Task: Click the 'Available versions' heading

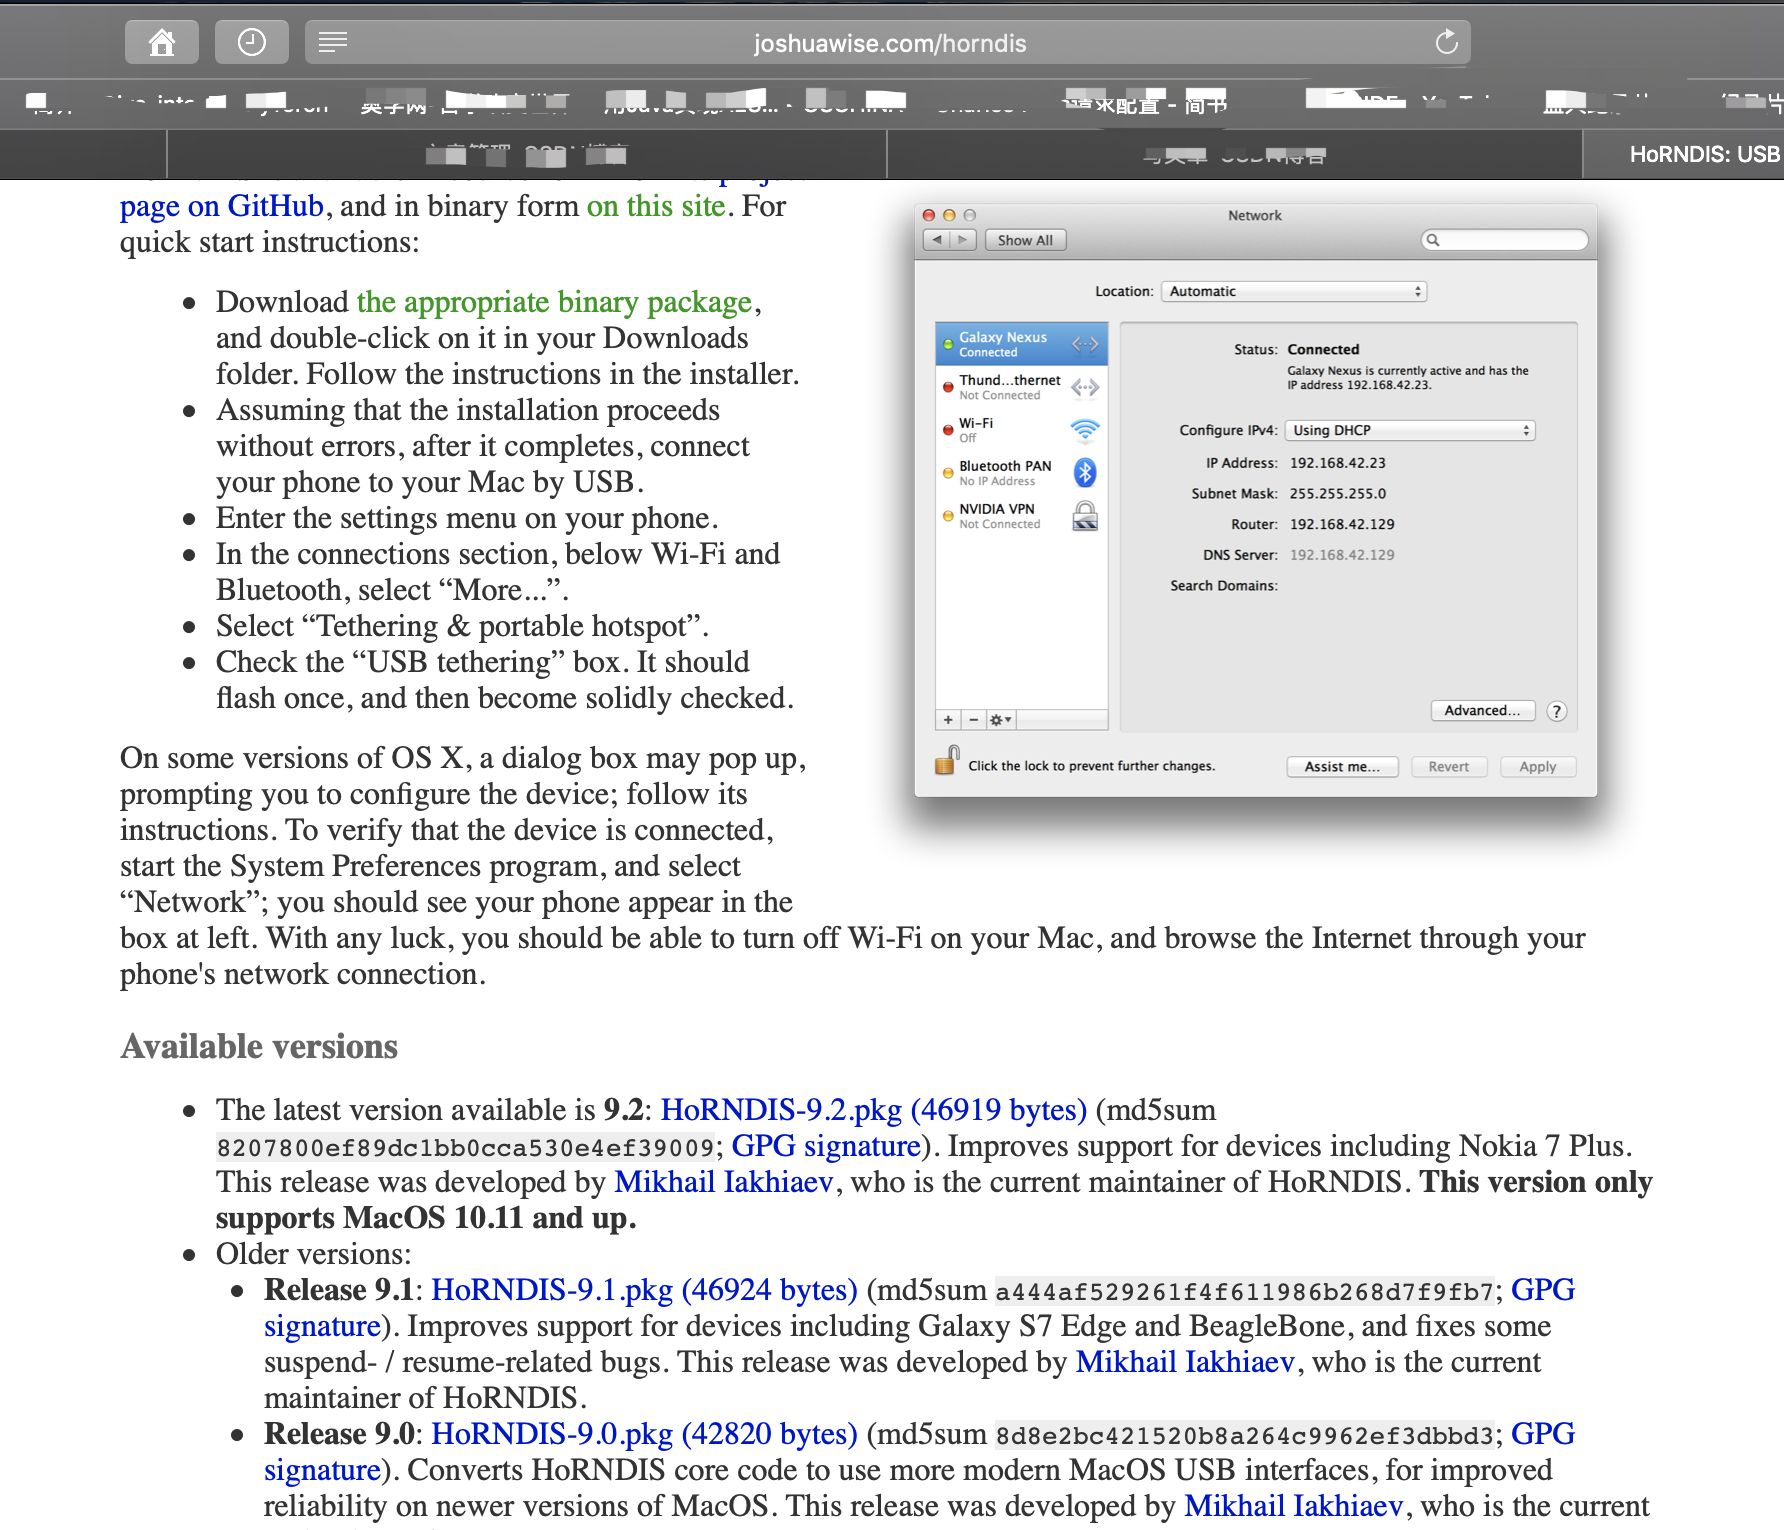Action: pyautogui.click(x=259, y=1047)
